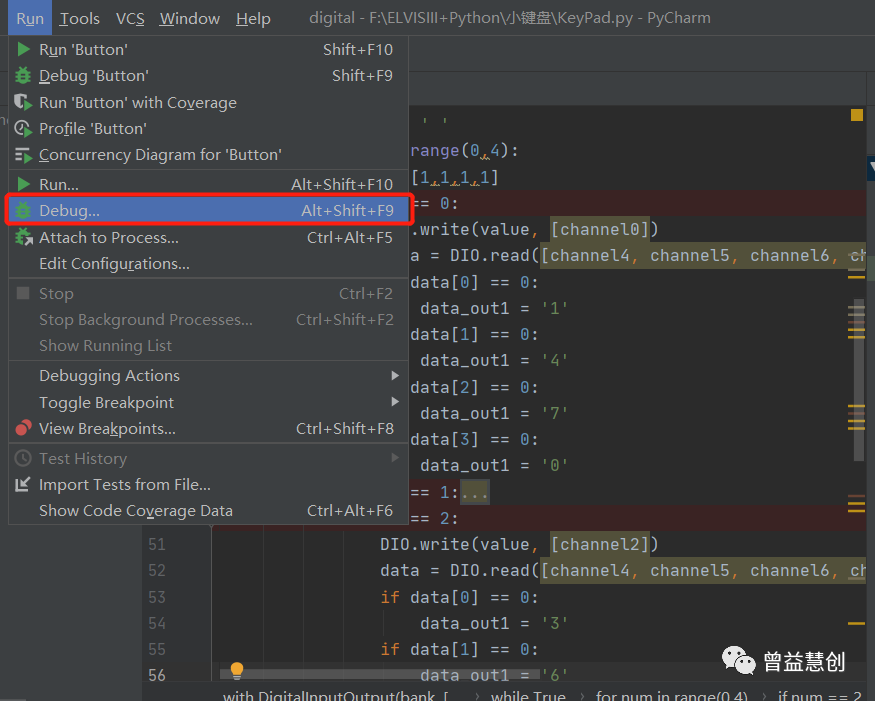Click shield icon for Run 'Button' with Coverage
The width and height of the screenshot is (875, 701).
23,102
